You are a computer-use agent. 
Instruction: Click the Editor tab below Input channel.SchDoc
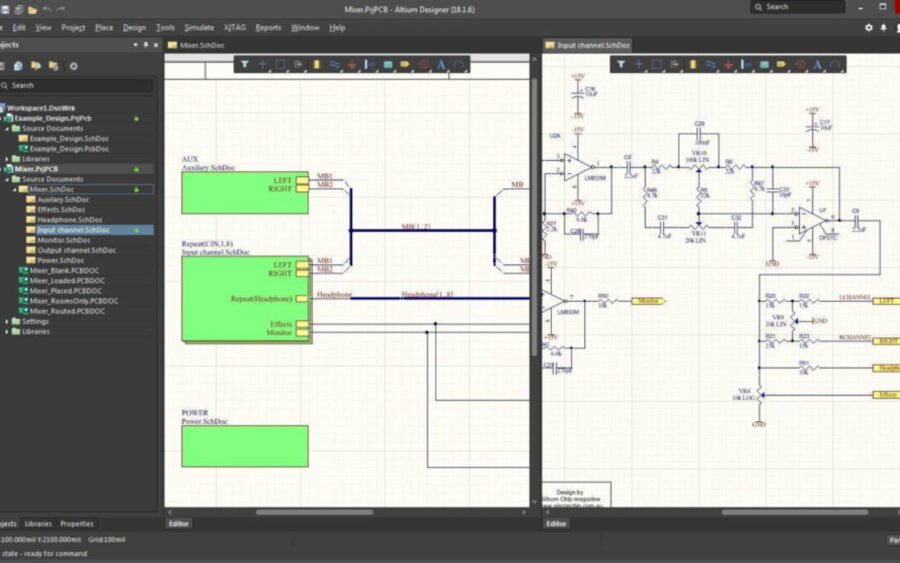[x=556, y=524]
